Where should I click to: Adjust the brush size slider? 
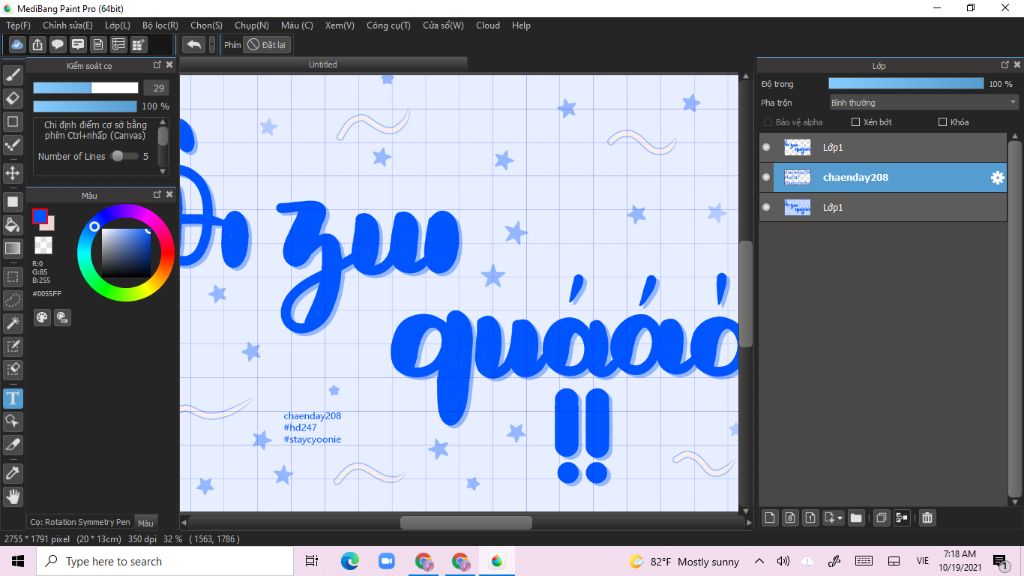[x=86, y=88]
